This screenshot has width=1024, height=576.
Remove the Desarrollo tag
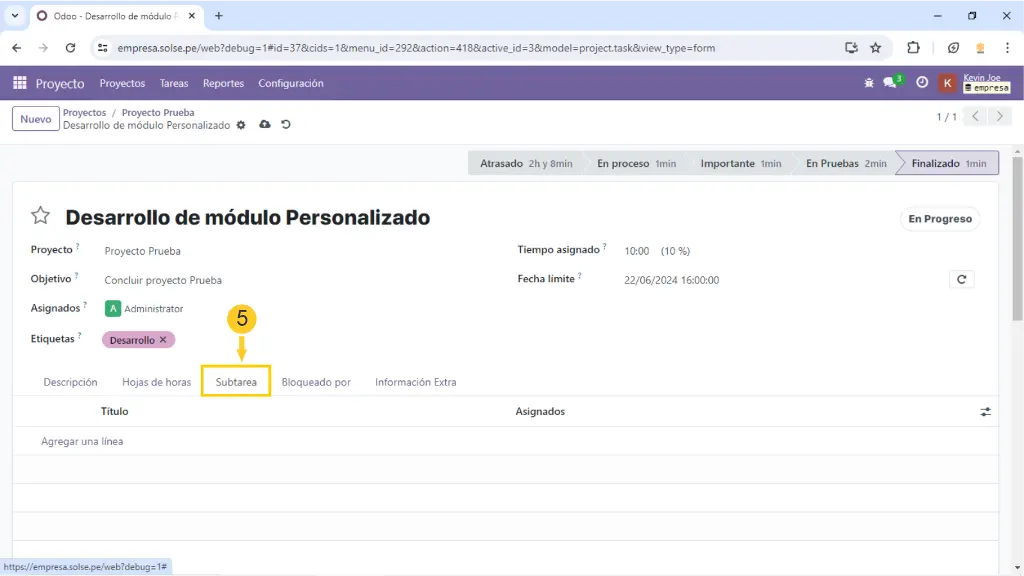tap(163, 340)
